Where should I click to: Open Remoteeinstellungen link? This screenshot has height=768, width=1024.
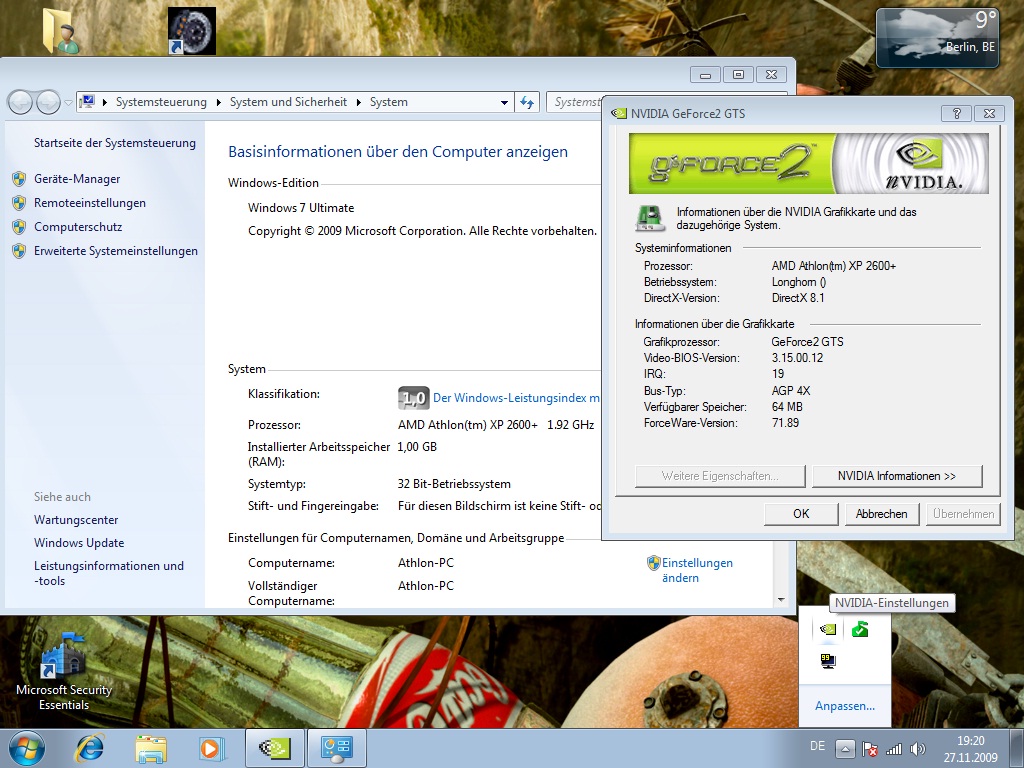[89, 203]
